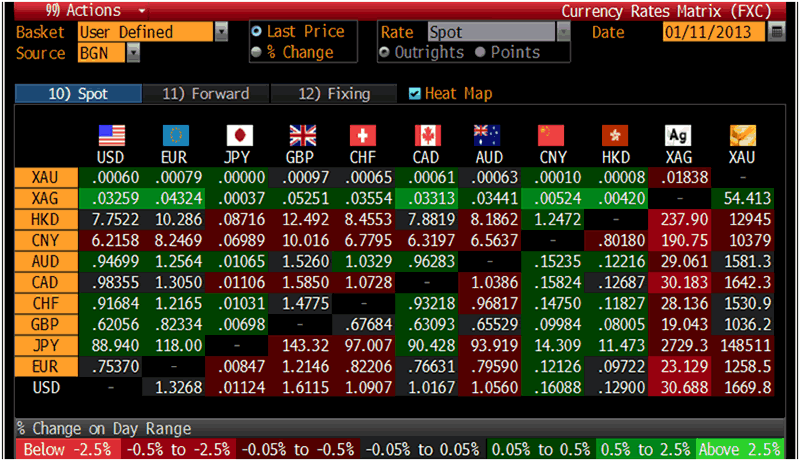The height and width of the screenshot is (460, 800).
Task: Click the EUR flag column icon
Action: [x=175, y=135]
